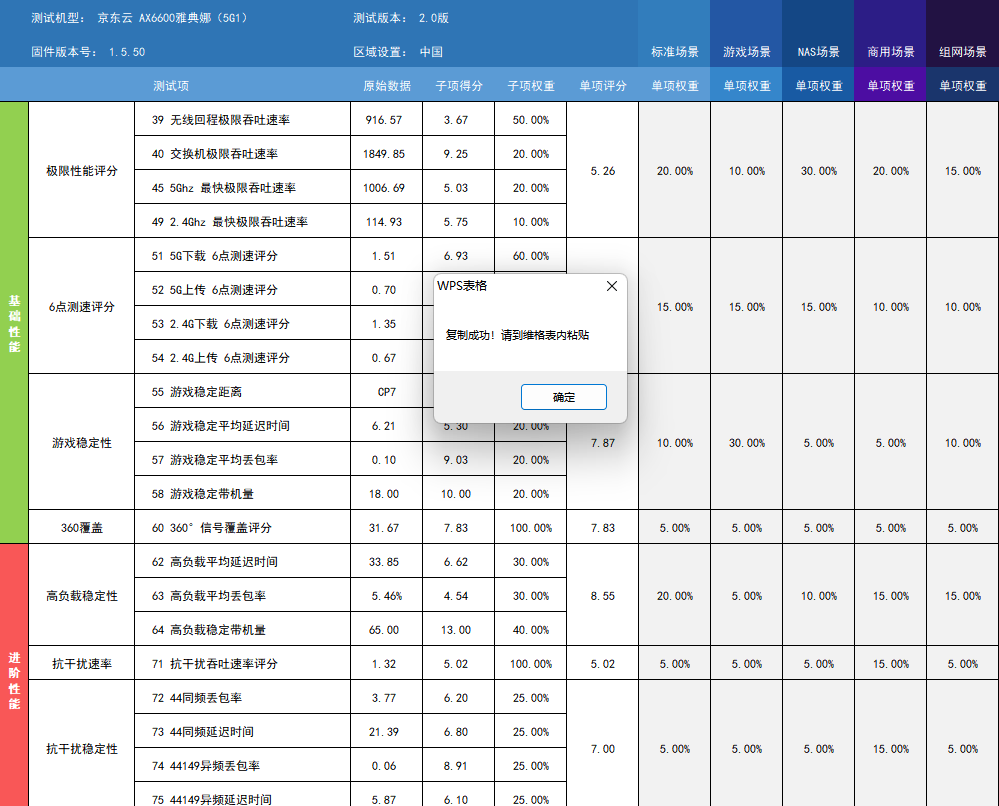Click row 39 无线回程极限吞吐速率
The width and height of the screenshot is (999, 806).
(x=242, y=120)
